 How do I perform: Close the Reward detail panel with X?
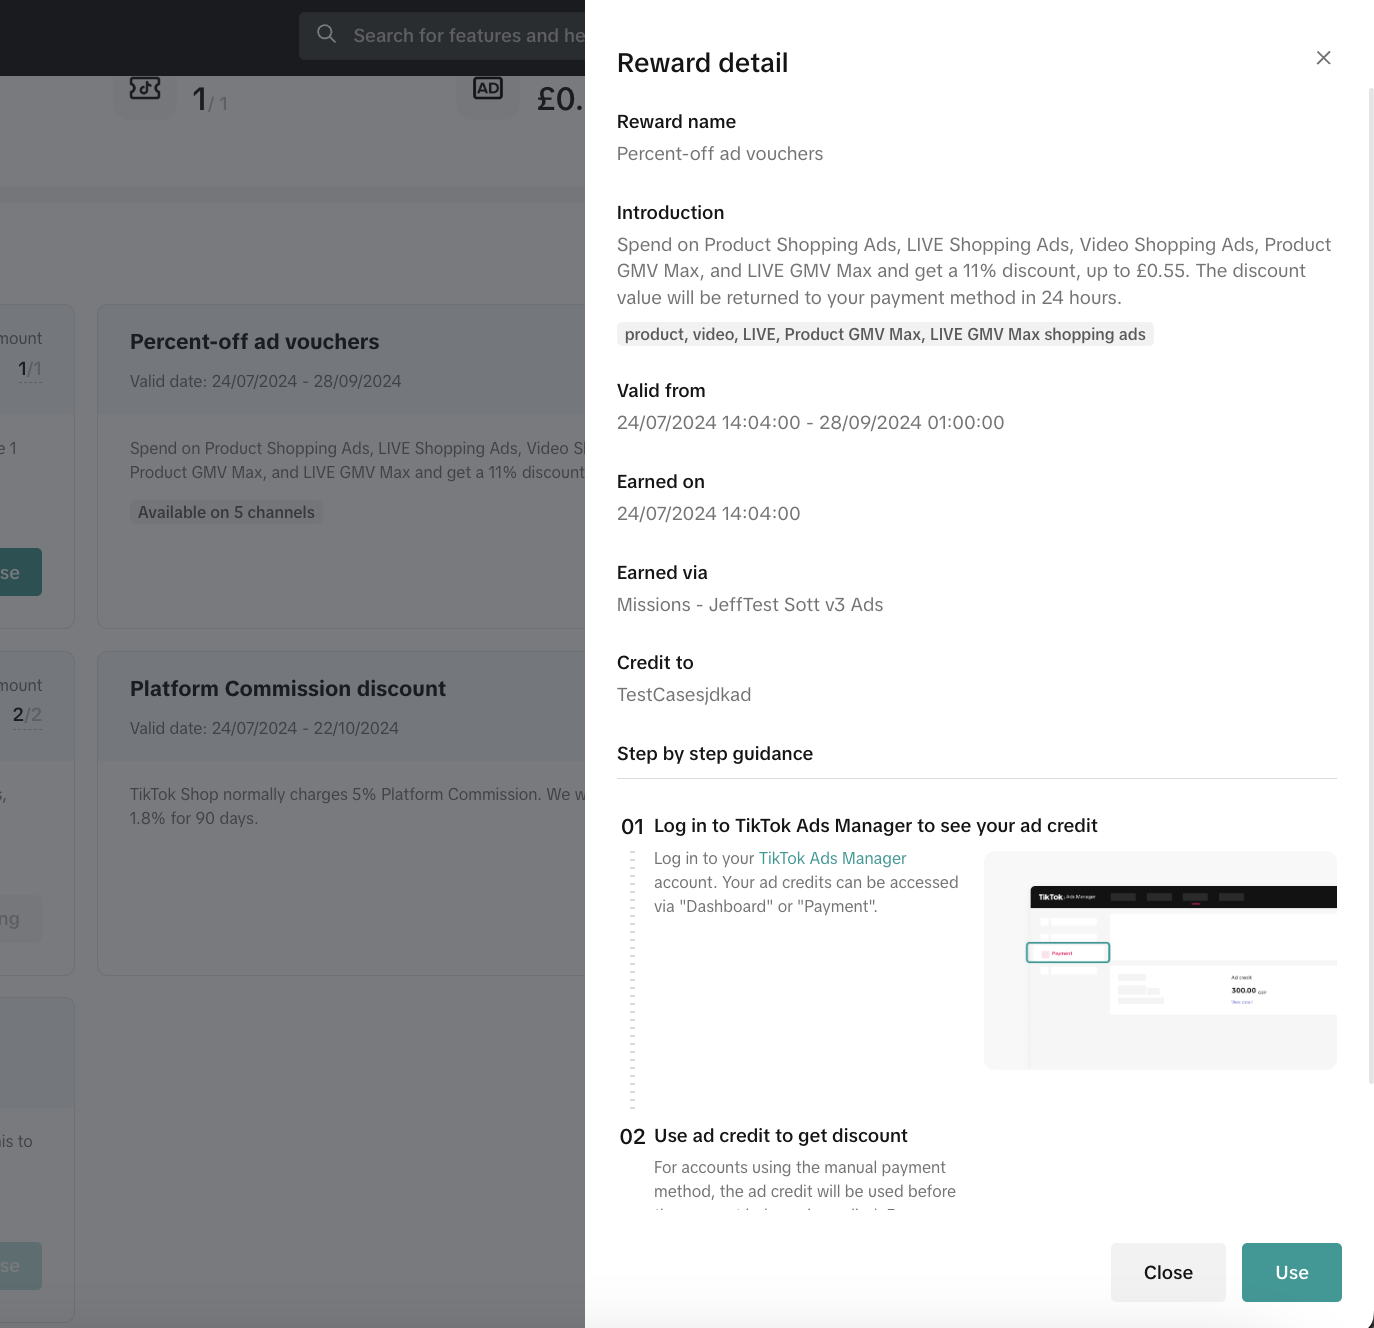[1323, 58]
